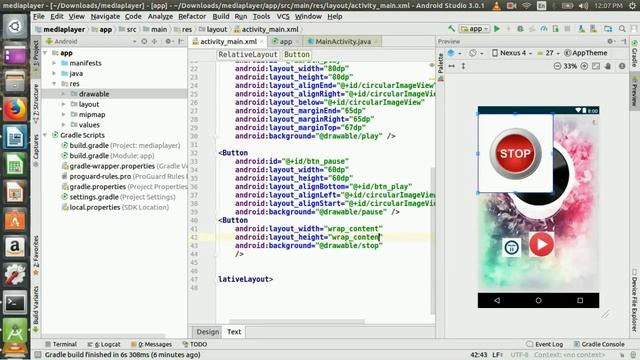Image resolution: width=640 pixels, height=360 pixels.
Task: Toggle the Structure side tool window
Action: coord(36,103)
